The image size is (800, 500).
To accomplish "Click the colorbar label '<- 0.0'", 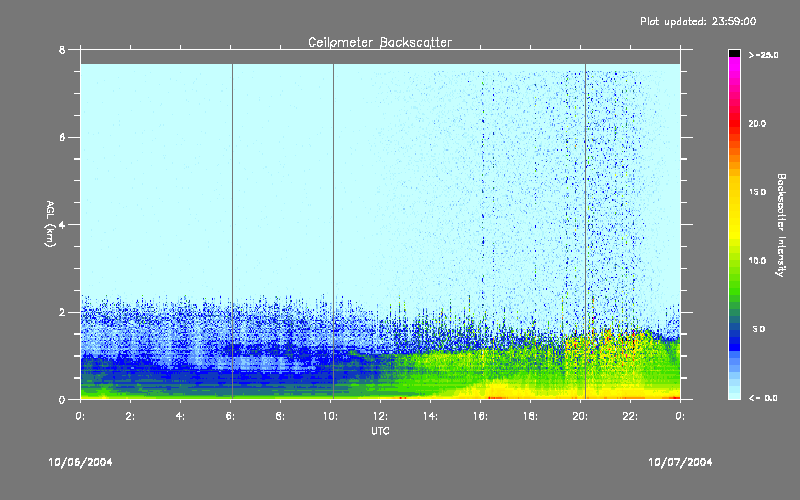I will [x=763, y=398].
